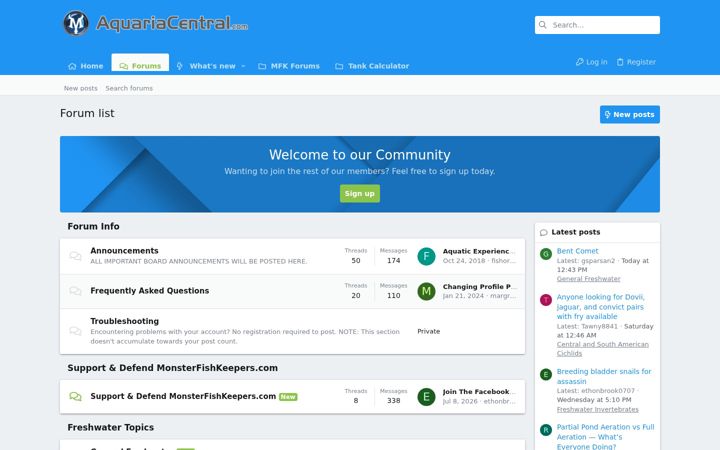Screen dimensions: 720x450
Task: Click the Home house icon
Action: point(72,66)
